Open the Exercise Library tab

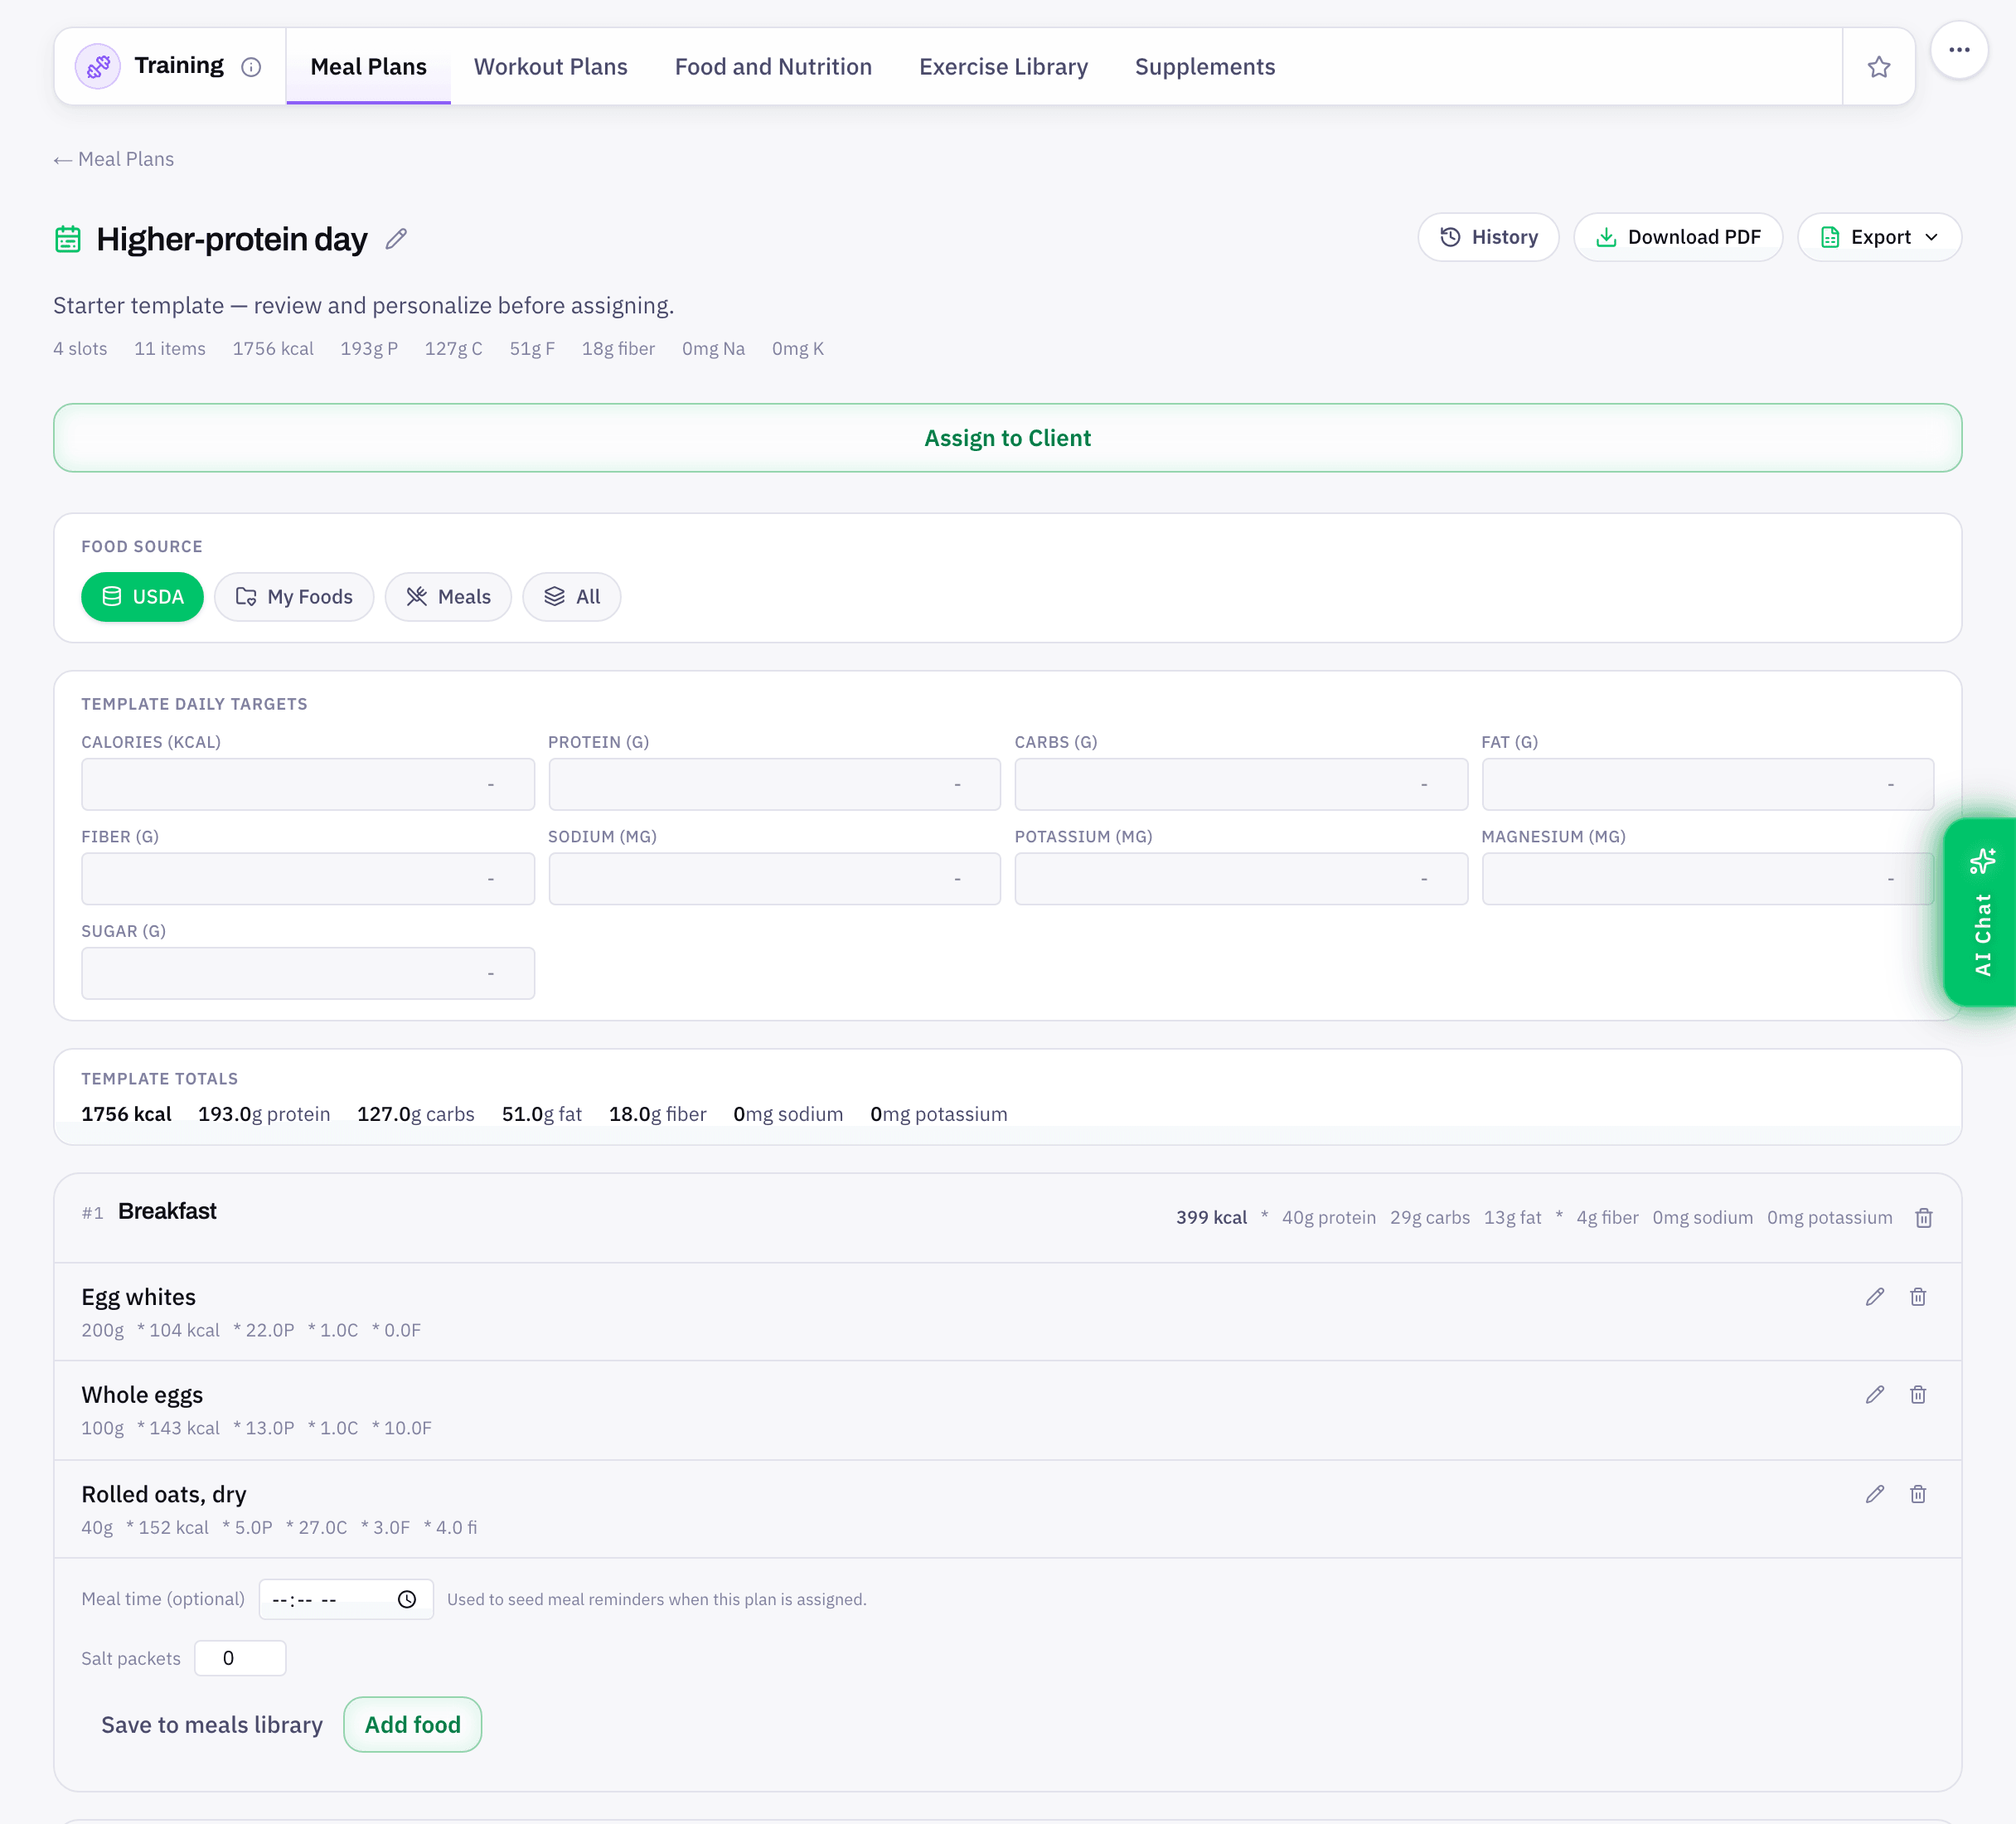point(1003,67)
